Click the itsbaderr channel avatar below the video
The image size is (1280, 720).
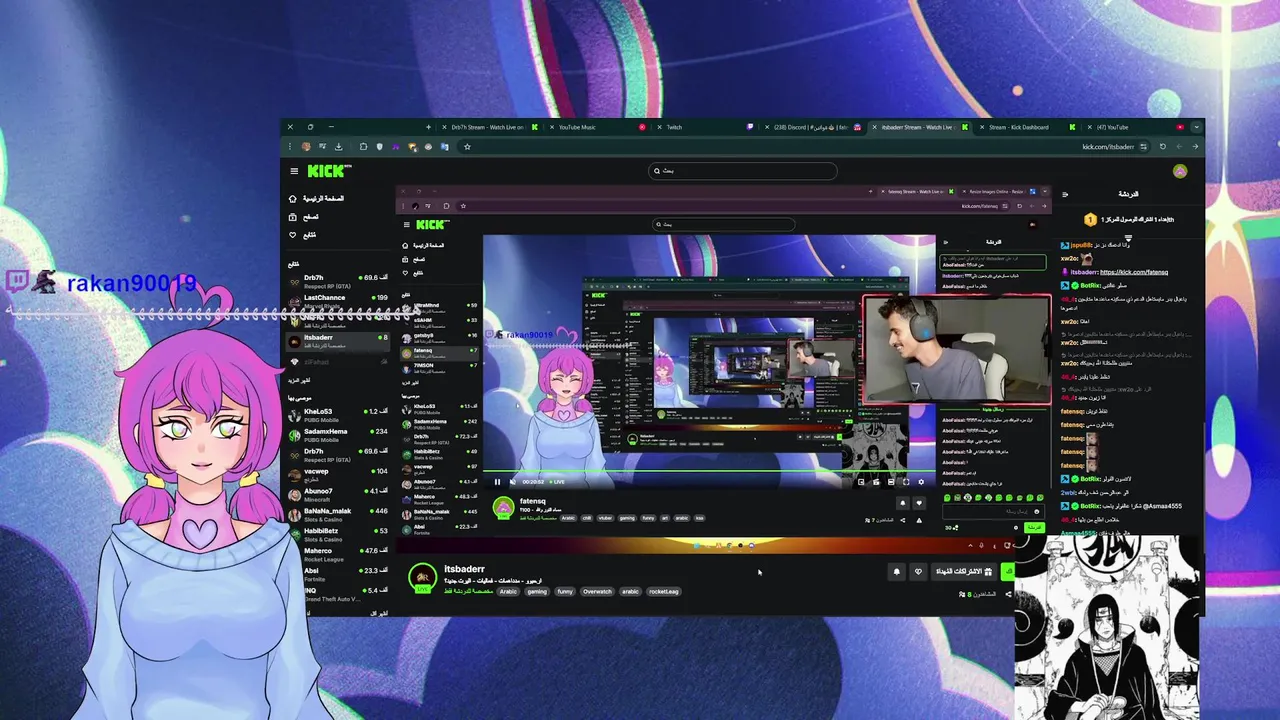pyautogui.click(x=422, y=578)
